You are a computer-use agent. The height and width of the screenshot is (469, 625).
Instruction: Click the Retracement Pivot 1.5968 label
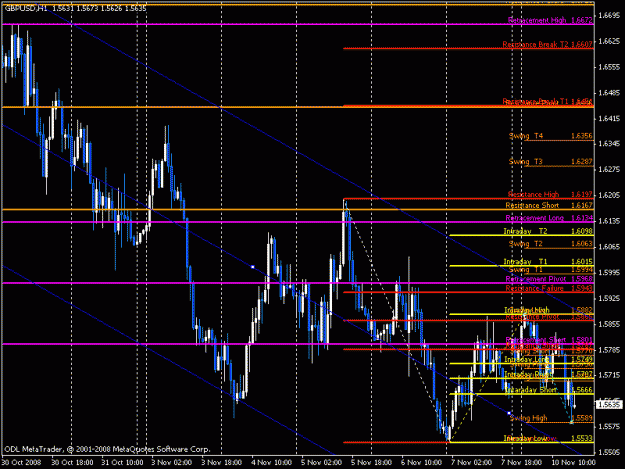point(549,279)
